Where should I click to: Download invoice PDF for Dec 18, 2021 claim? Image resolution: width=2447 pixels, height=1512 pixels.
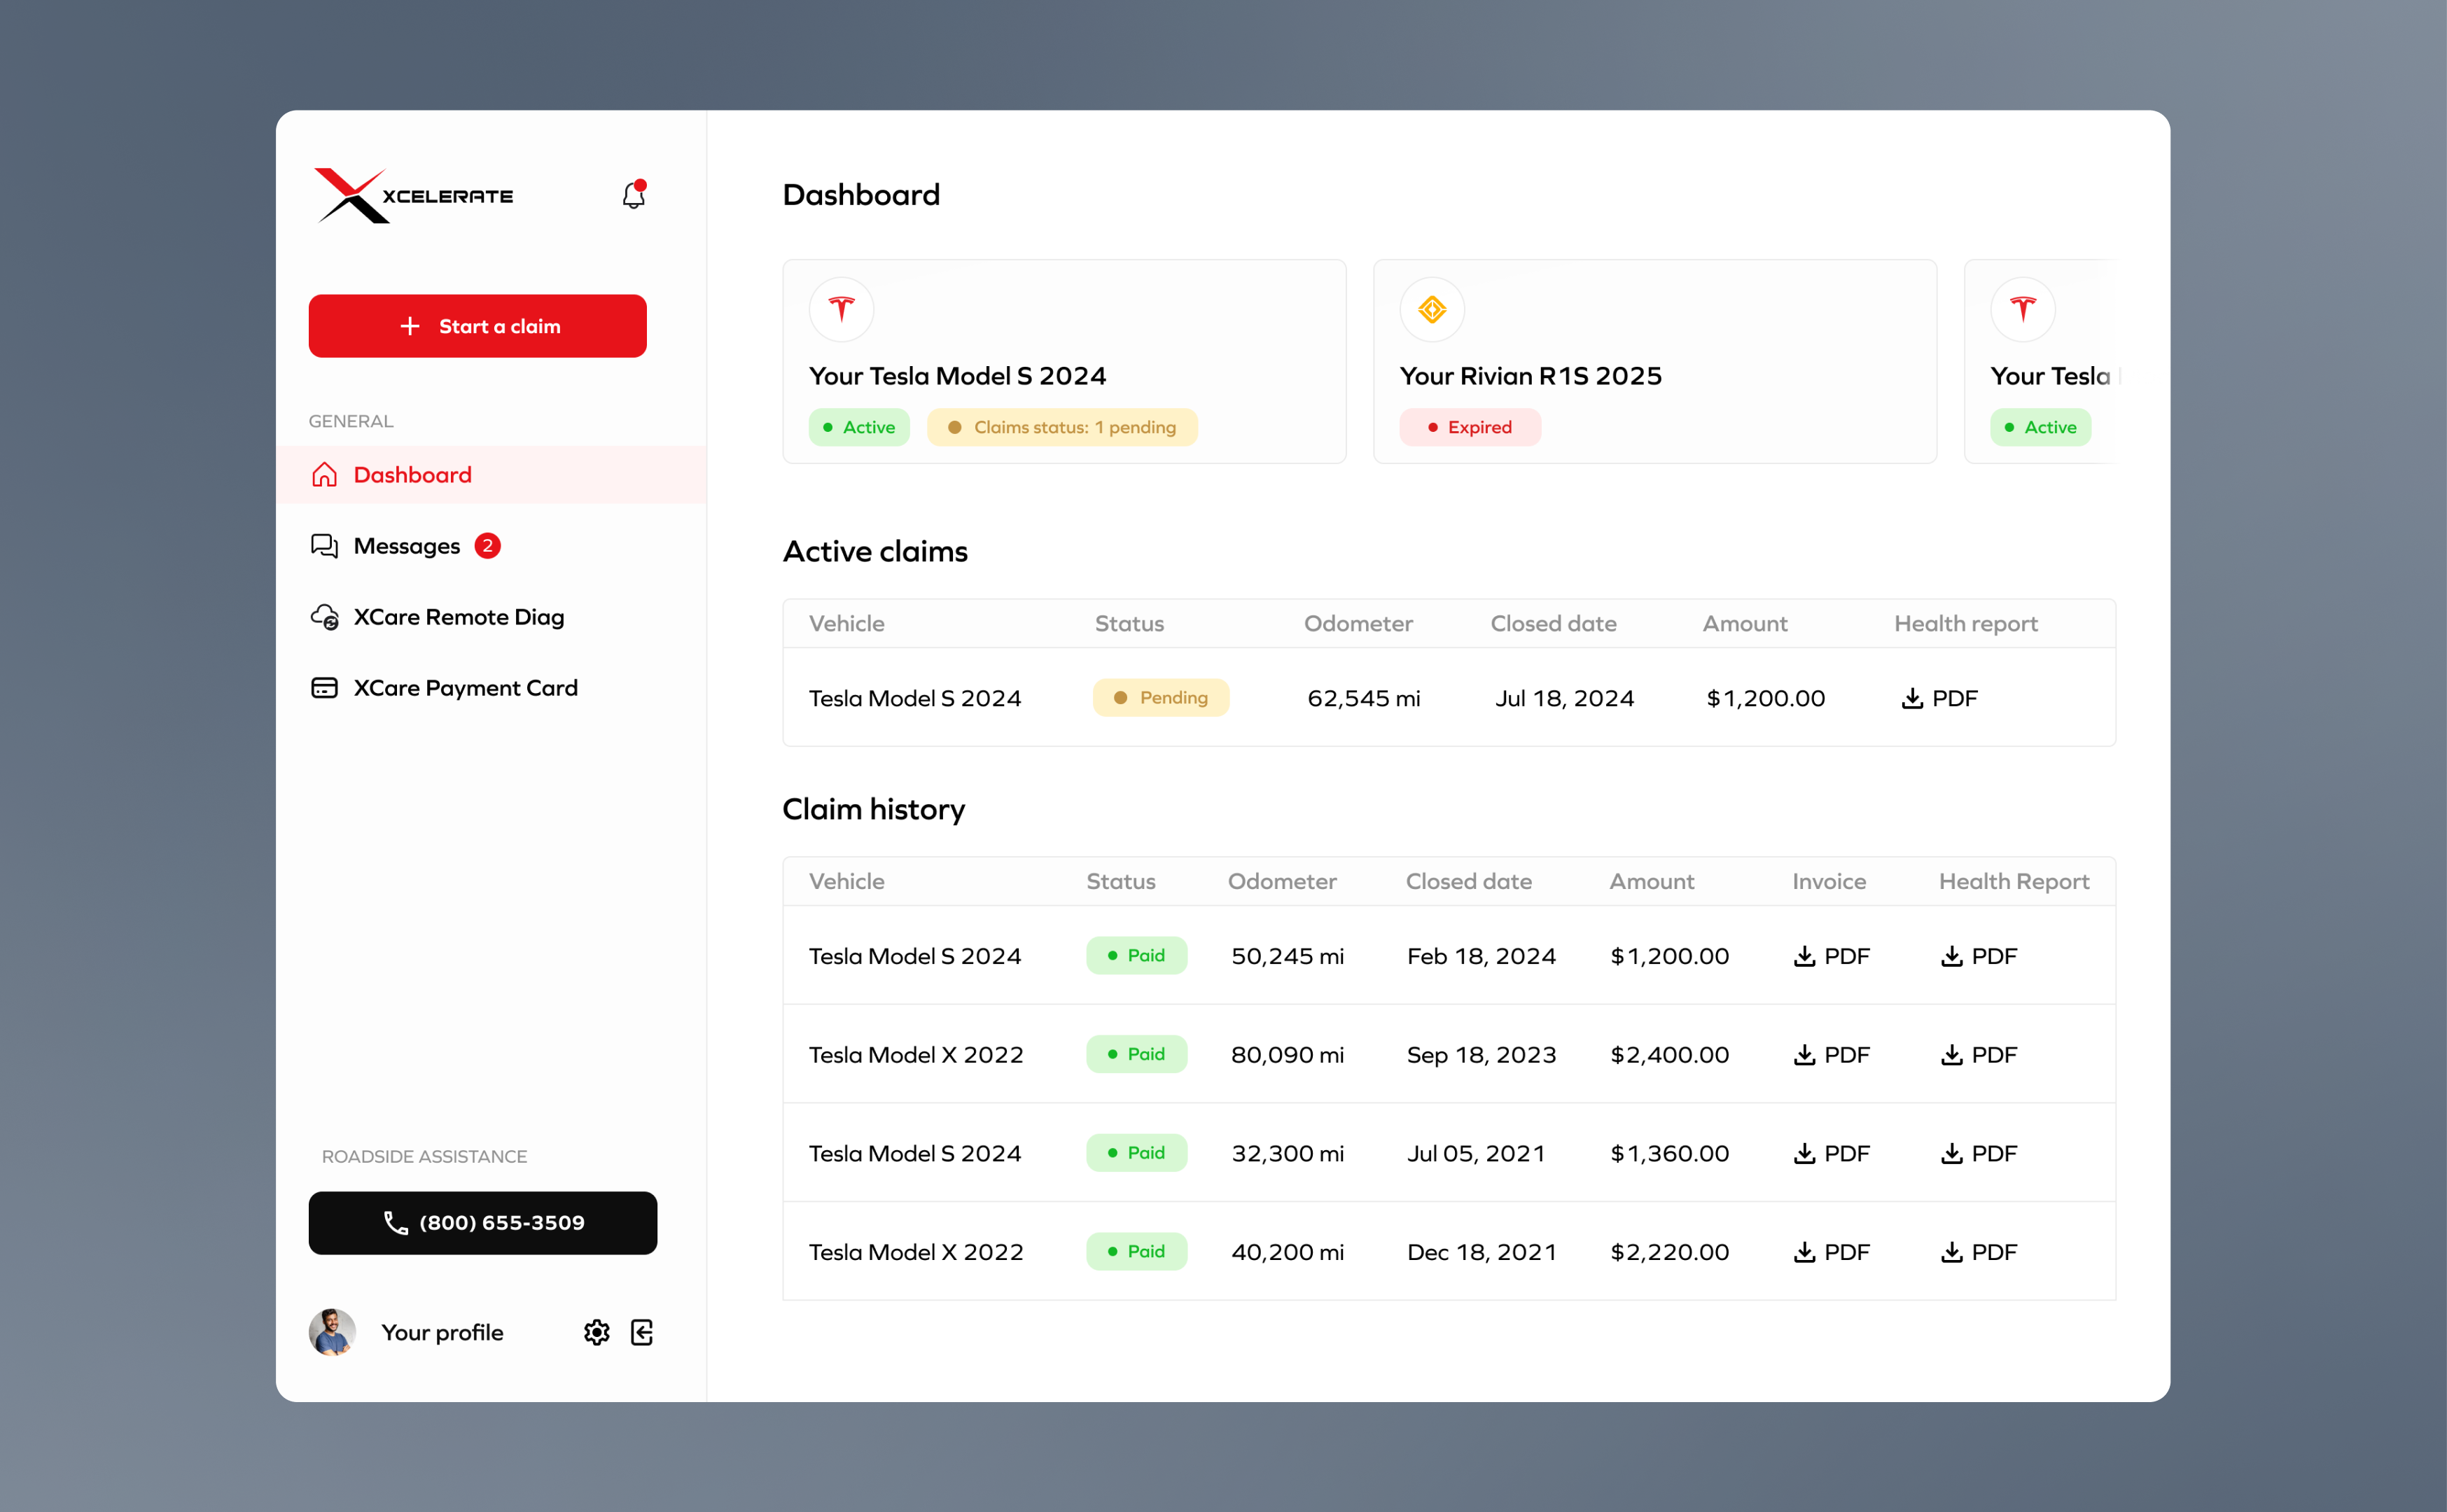(x=1831, y=1252)
